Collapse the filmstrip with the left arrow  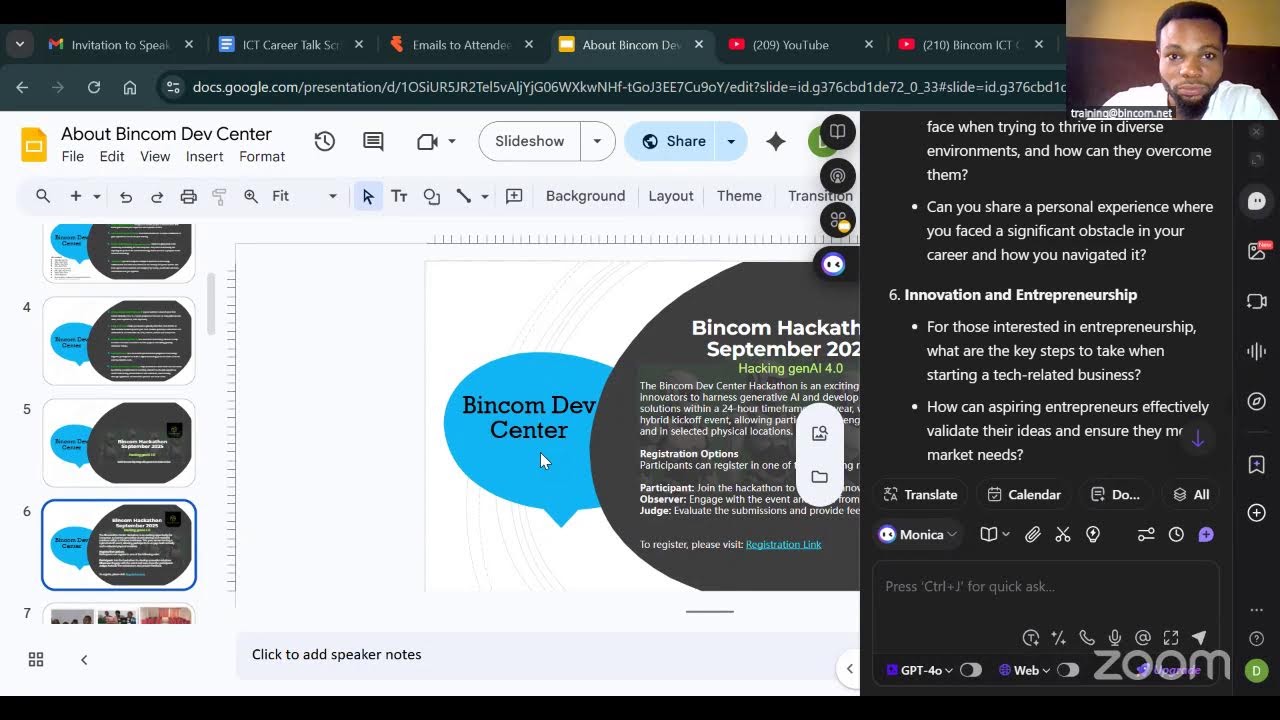(84, 659)
